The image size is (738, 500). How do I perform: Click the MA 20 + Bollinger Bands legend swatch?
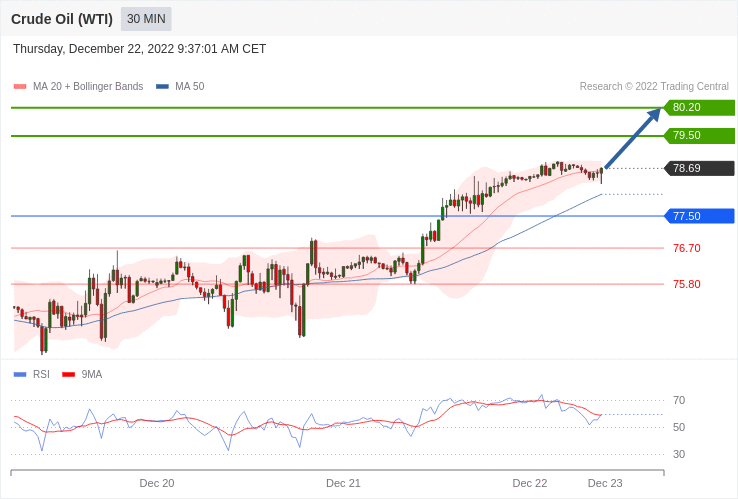(20, 87)
